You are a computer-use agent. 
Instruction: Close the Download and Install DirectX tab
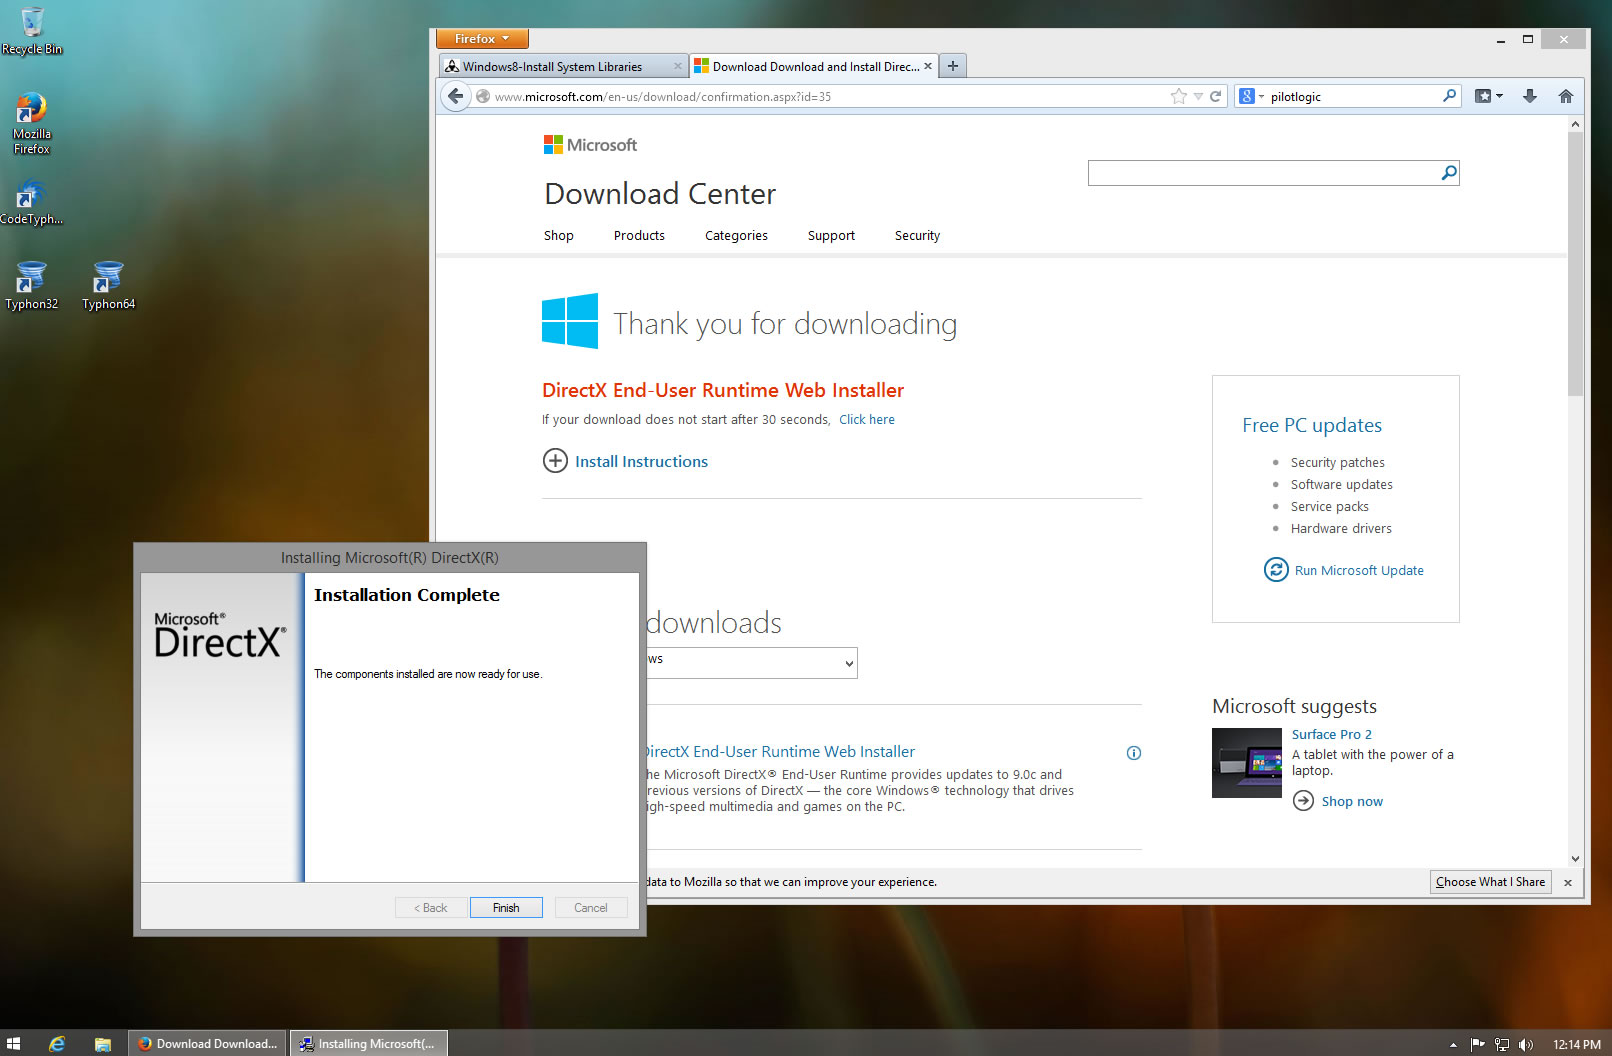click(x=927, y=67)
